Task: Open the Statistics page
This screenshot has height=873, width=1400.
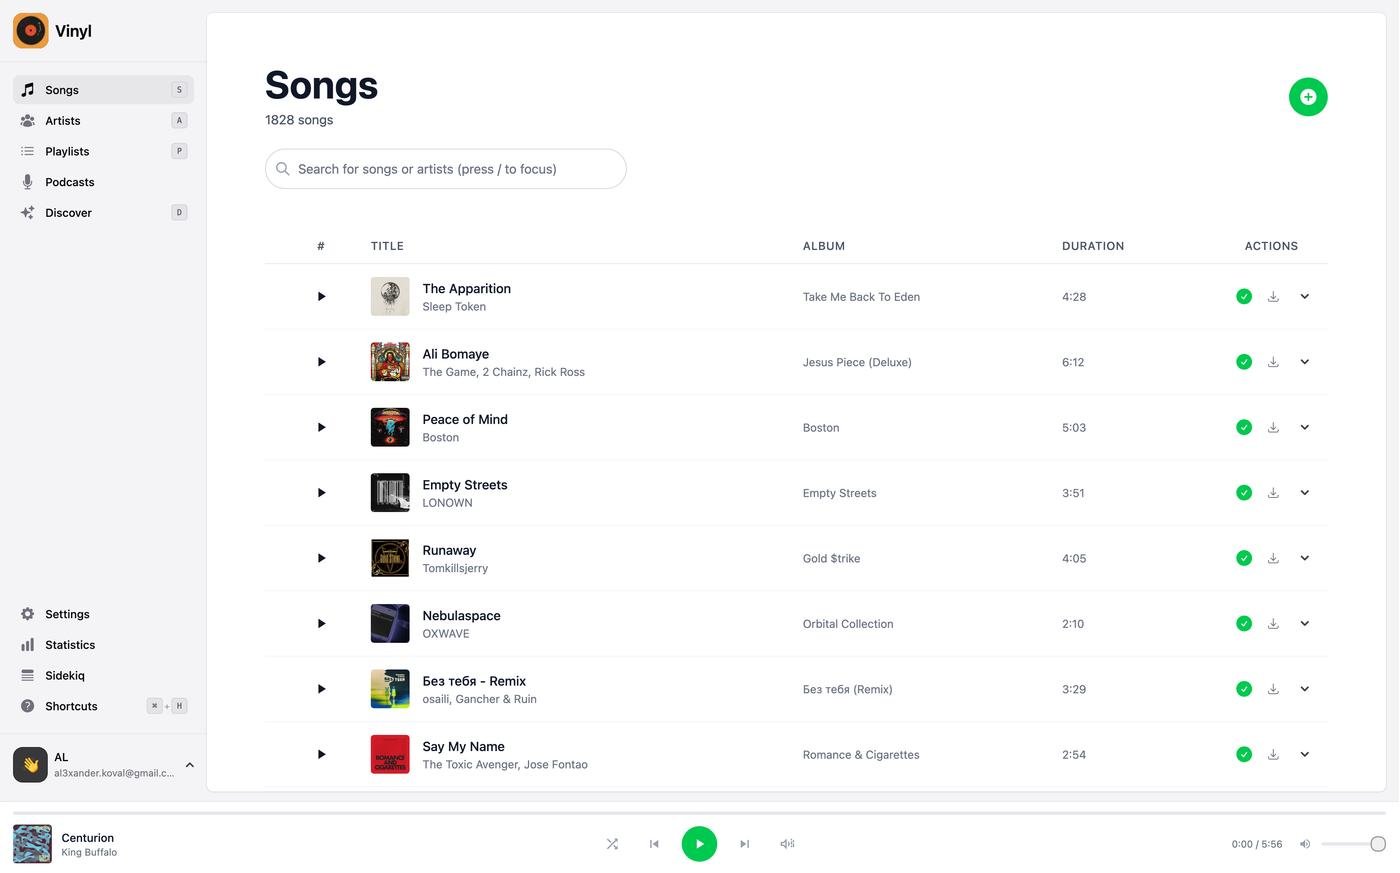Action: pos(70,645)
